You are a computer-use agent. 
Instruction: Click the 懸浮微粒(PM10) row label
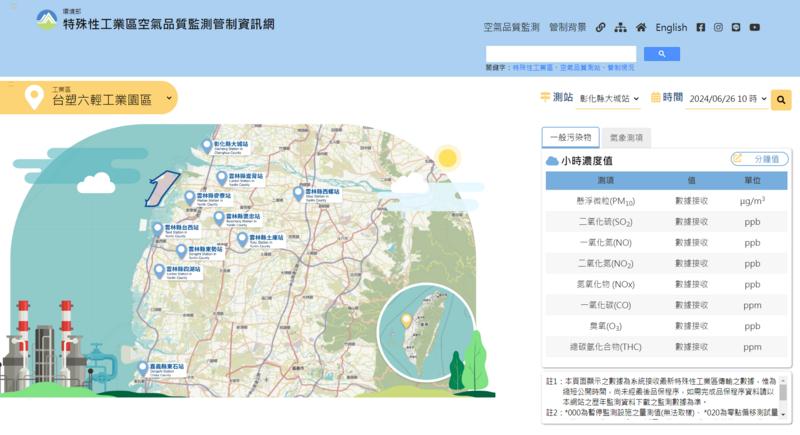coord(606,201)
